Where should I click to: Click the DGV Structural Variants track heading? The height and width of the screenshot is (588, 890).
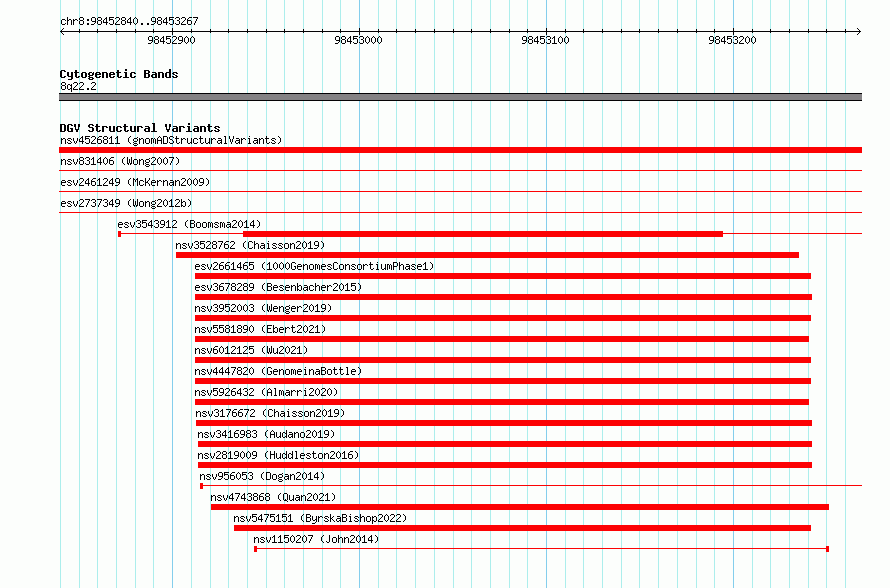140,128
